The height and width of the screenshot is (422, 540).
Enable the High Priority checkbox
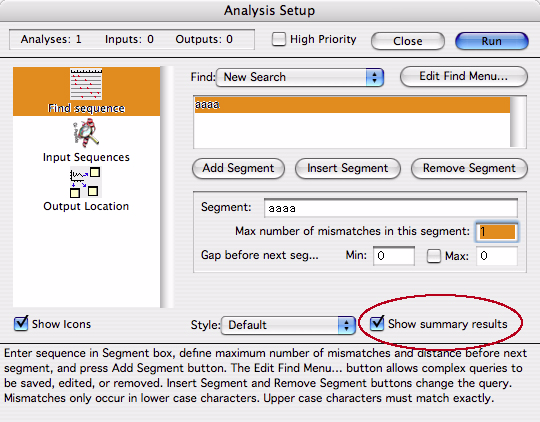(x=279, y=39)
